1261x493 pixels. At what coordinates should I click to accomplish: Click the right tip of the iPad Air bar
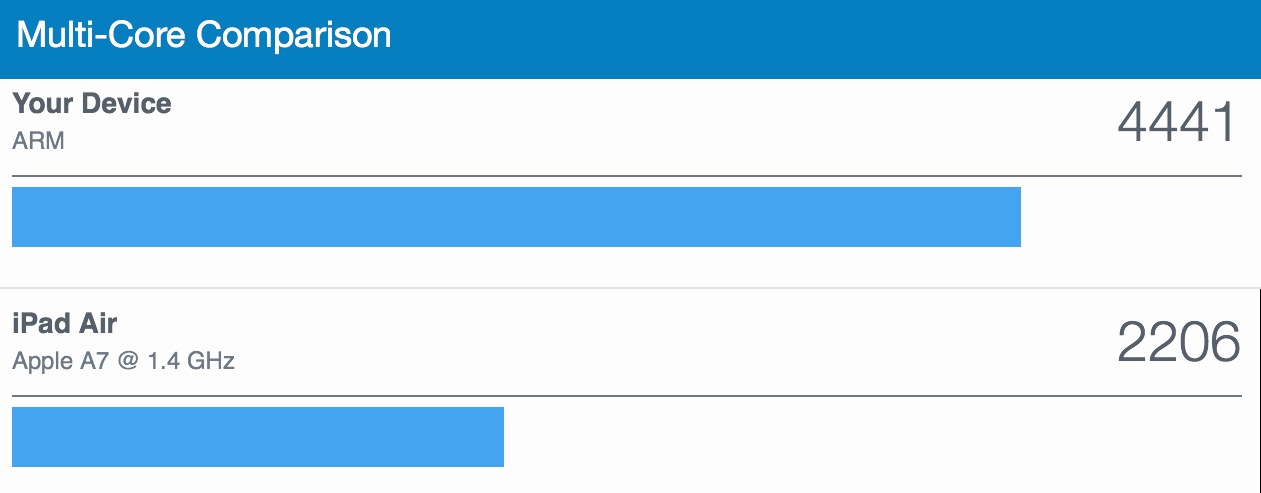[500, 436]
